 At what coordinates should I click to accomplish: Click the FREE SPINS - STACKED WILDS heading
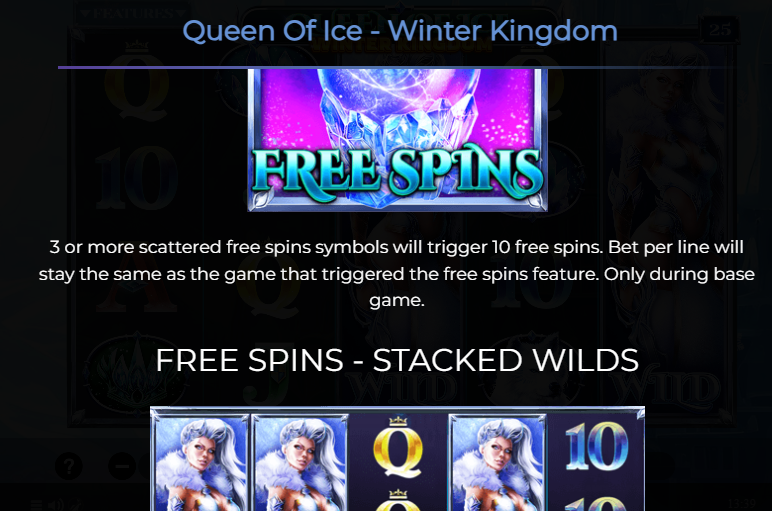[x=397, y=360]
